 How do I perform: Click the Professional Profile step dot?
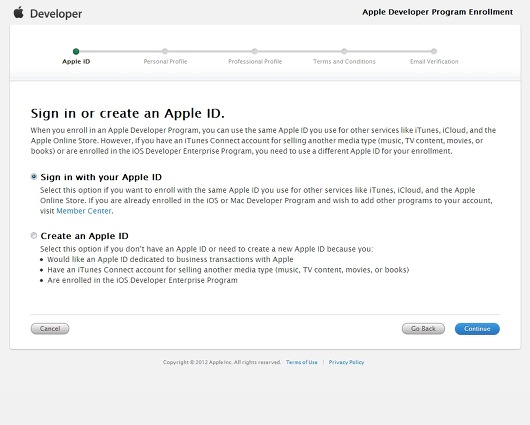coord(255,51)
